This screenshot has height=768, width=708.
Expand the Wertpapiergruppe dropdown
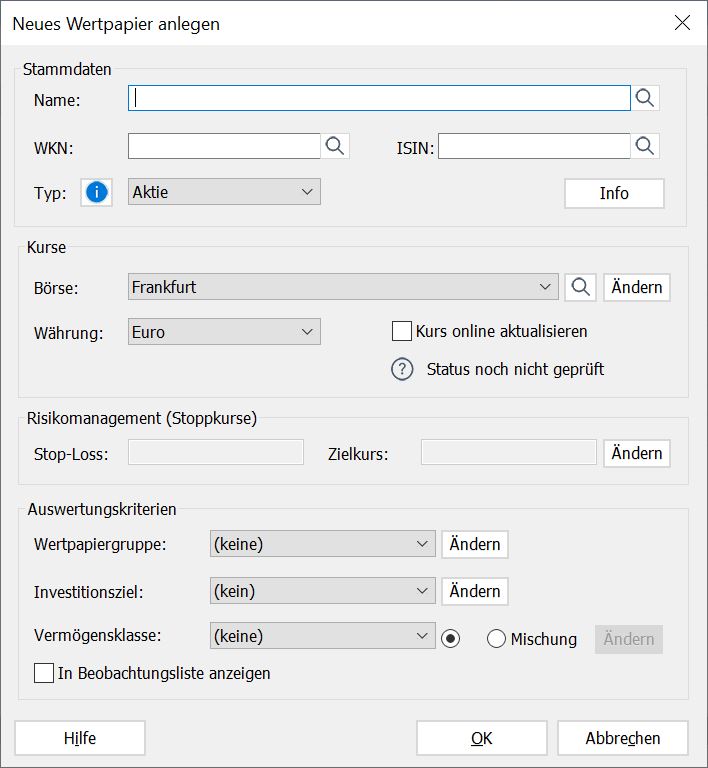coord(323,544)
